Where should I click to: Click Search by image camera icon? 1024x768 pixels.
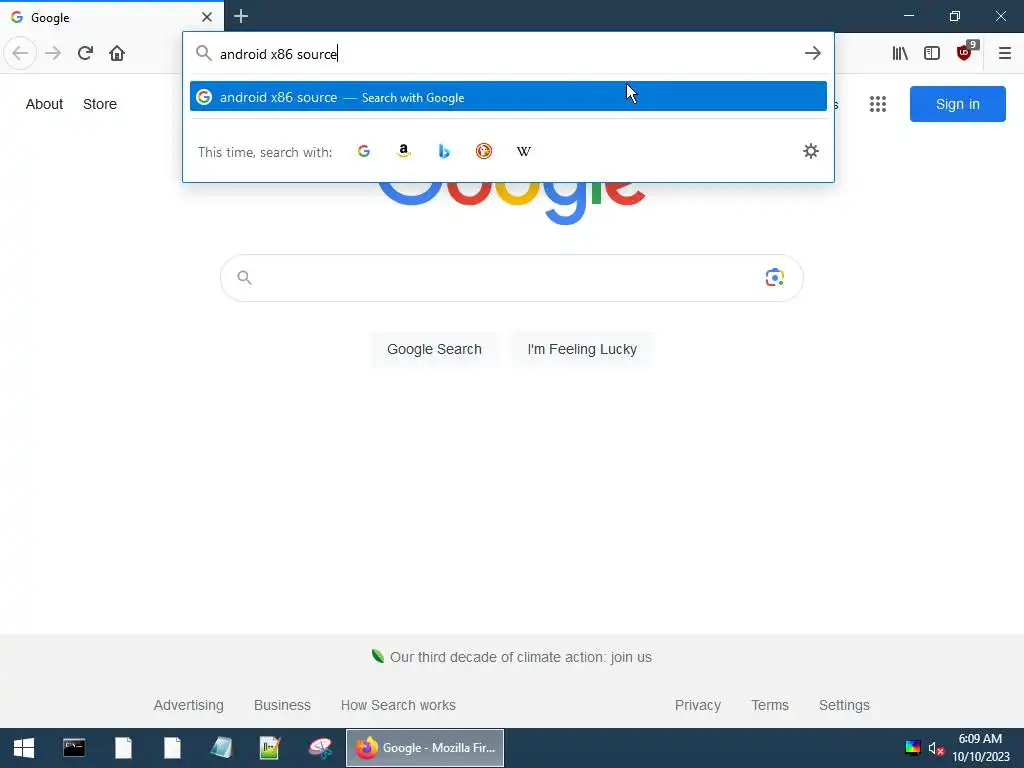pyautogui.click(x=775, y=278)
